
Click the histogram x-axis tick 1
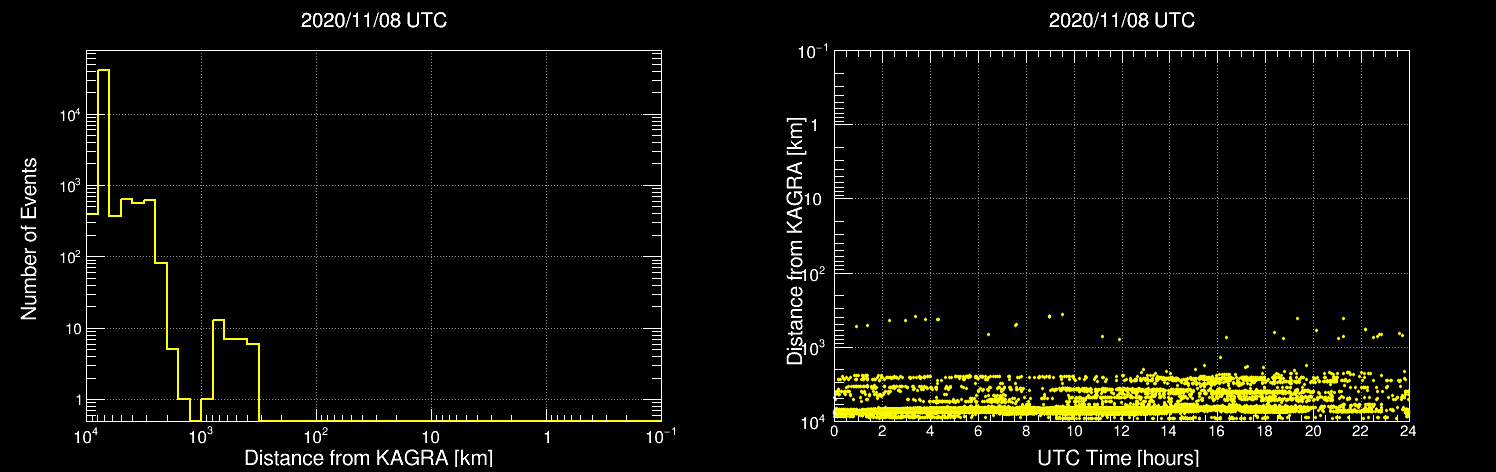(x=547, y=437)
